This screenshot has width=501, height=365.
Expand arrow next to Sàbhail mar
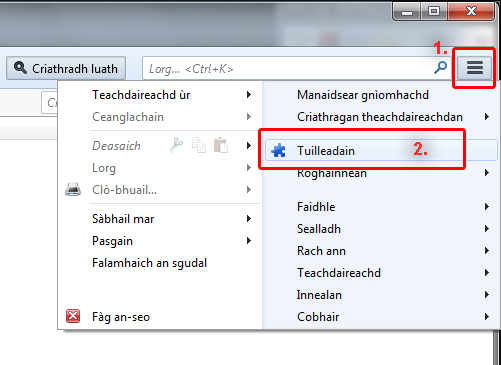coord(249,219)
